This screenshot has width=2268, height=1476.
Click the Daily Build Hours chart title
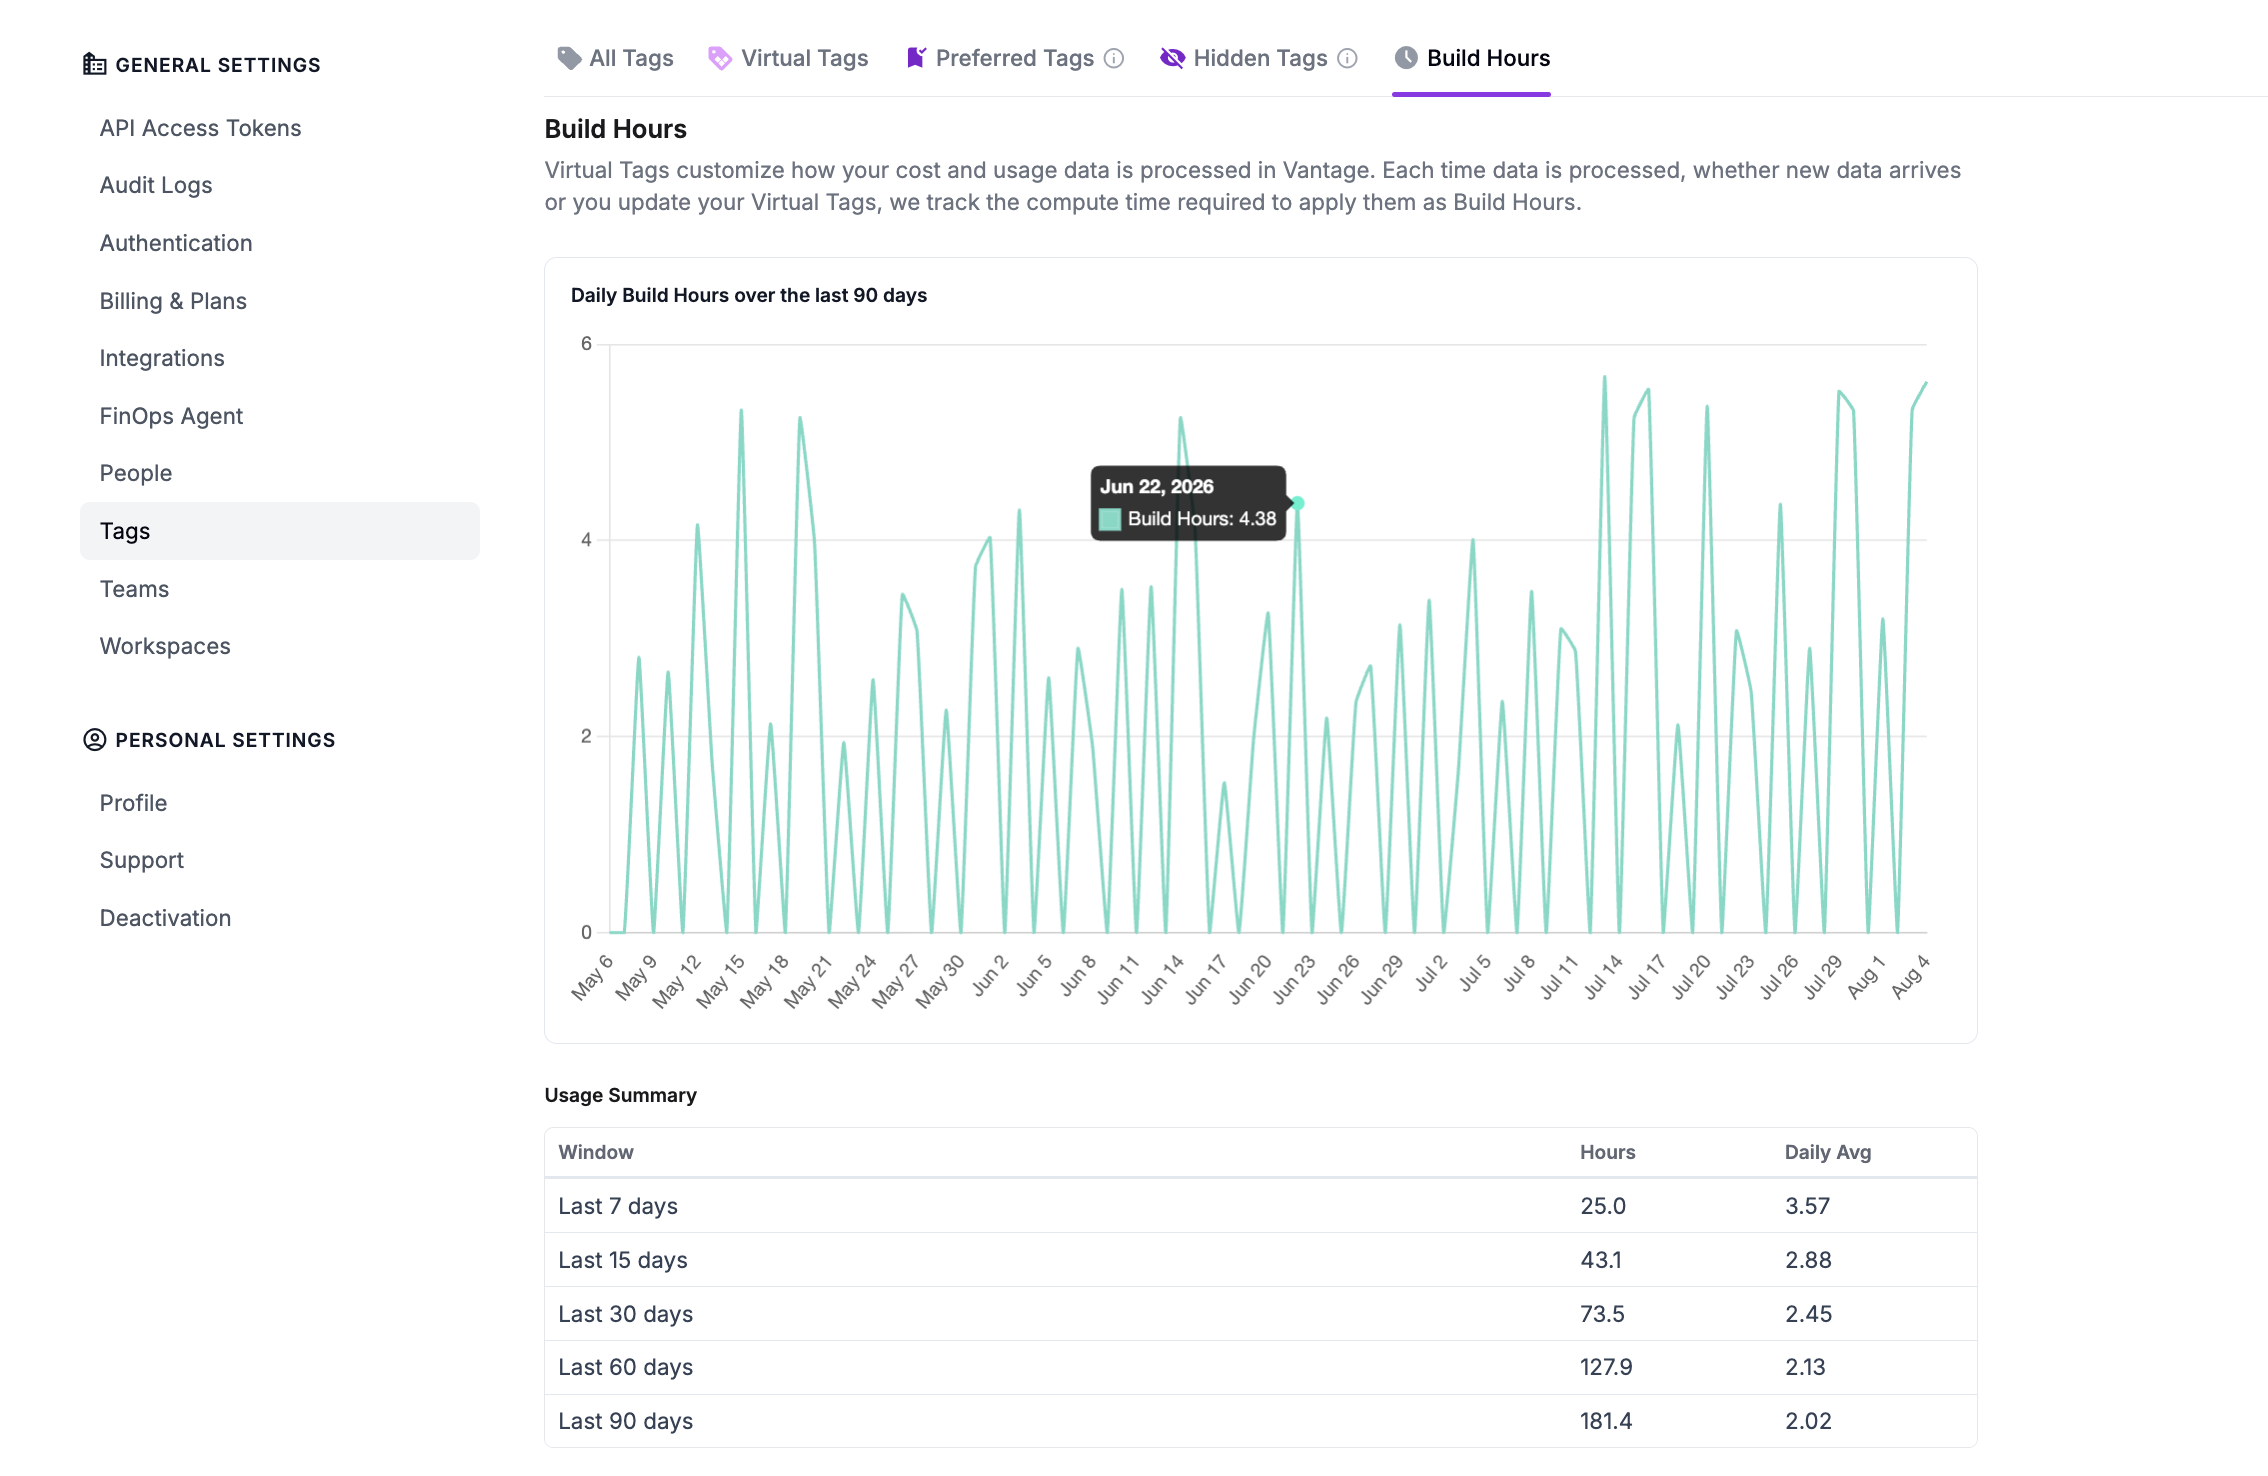[x=749, y=295]
